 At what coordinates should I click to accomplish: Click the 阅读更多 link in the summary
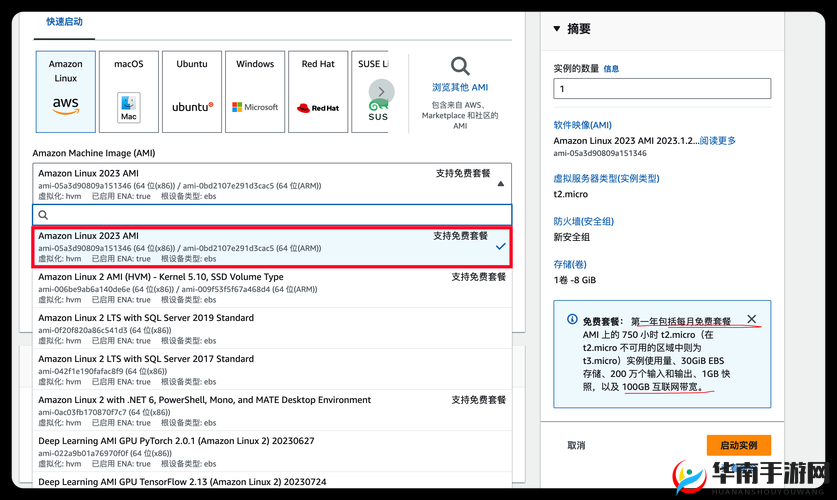pyautogui.click(x=717, y=140)
